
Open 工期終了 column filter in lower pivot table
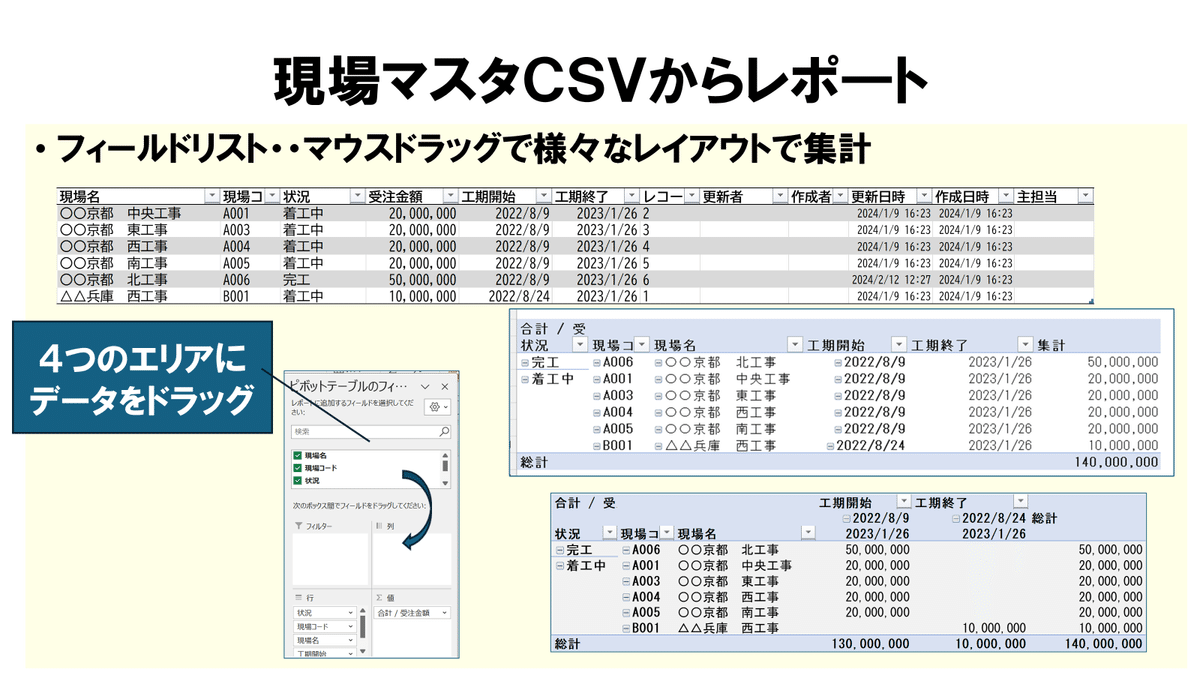pyautogui.click(x=1020, y=501)
